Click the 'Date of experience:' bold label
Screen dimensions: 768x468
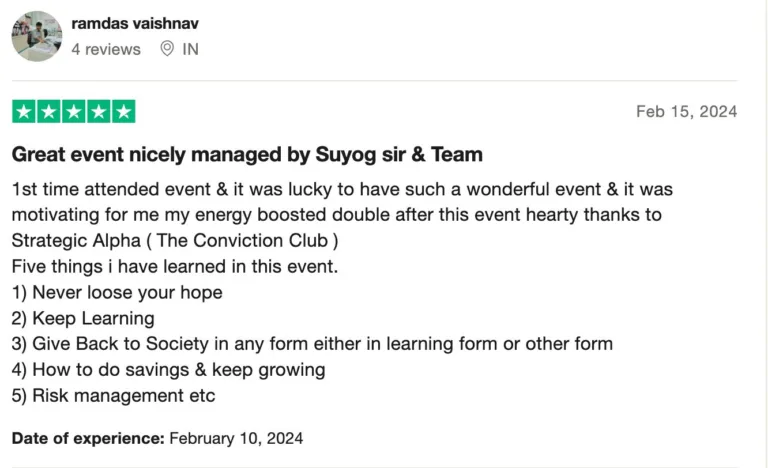pos(88,438)
